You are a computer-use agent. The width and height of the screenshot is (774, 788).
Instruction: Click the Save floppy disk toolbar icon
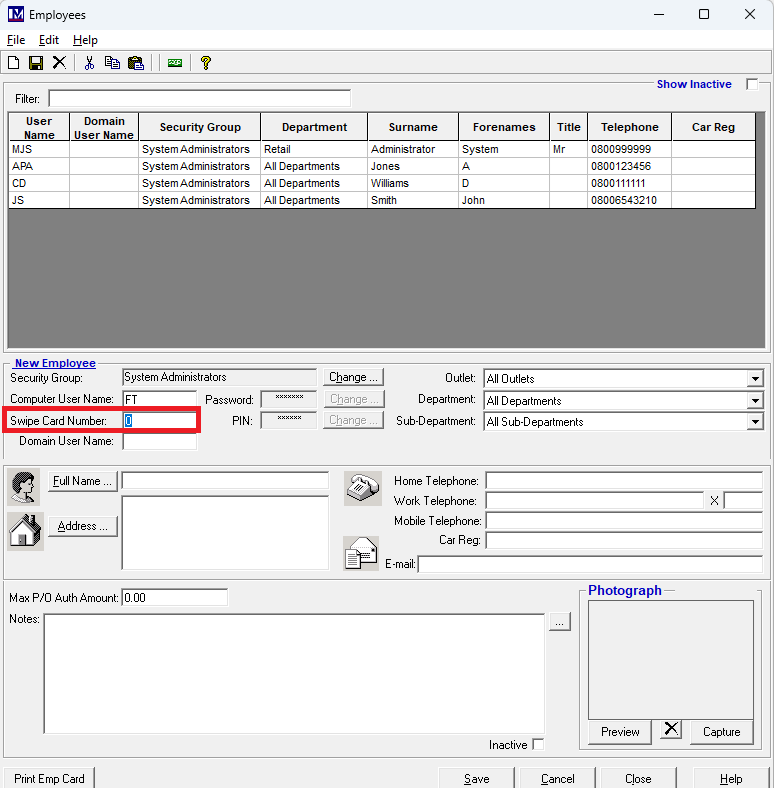pyautogui.click(x=36, y=62)
